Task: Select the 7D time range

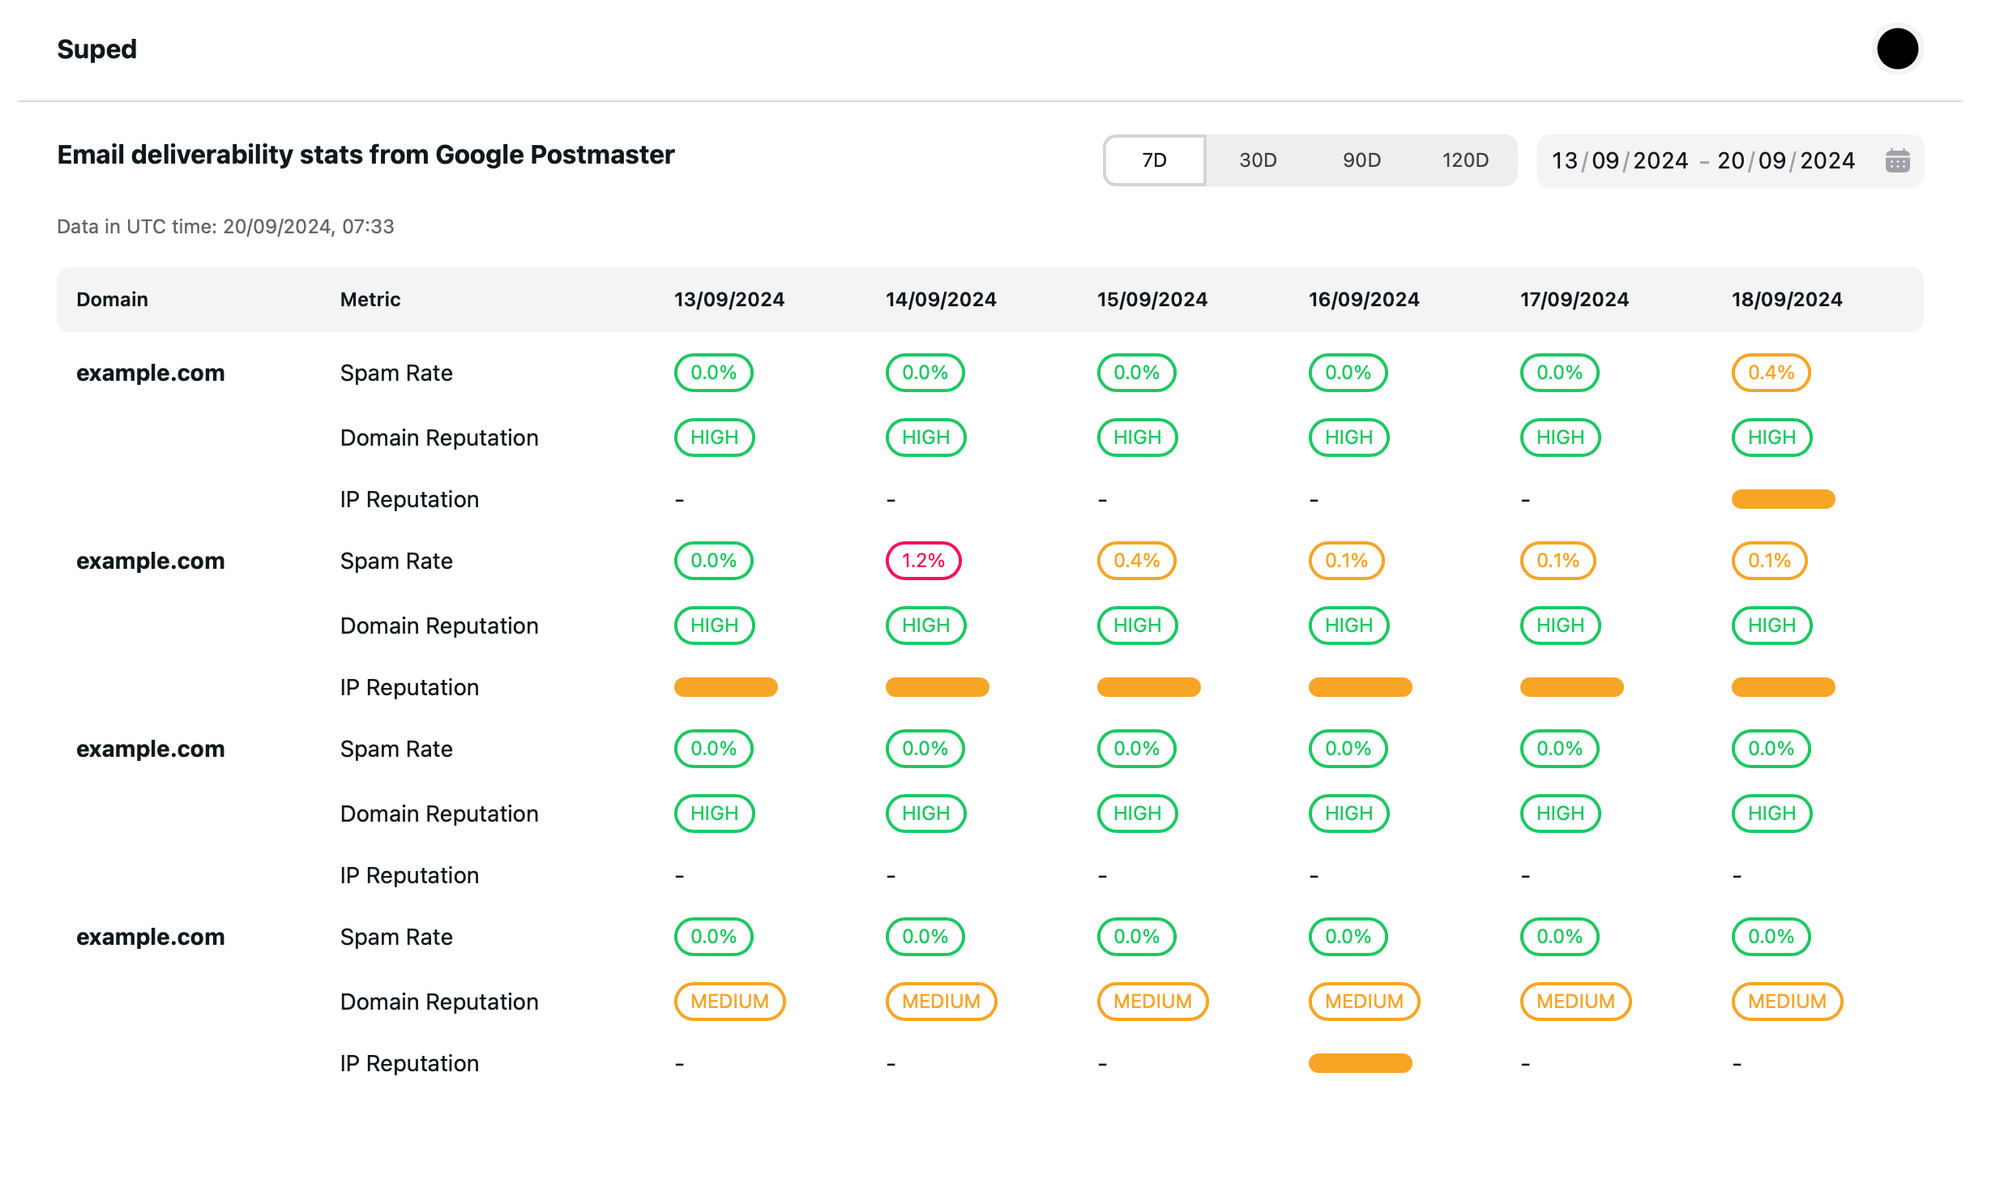Action: 1154,161
